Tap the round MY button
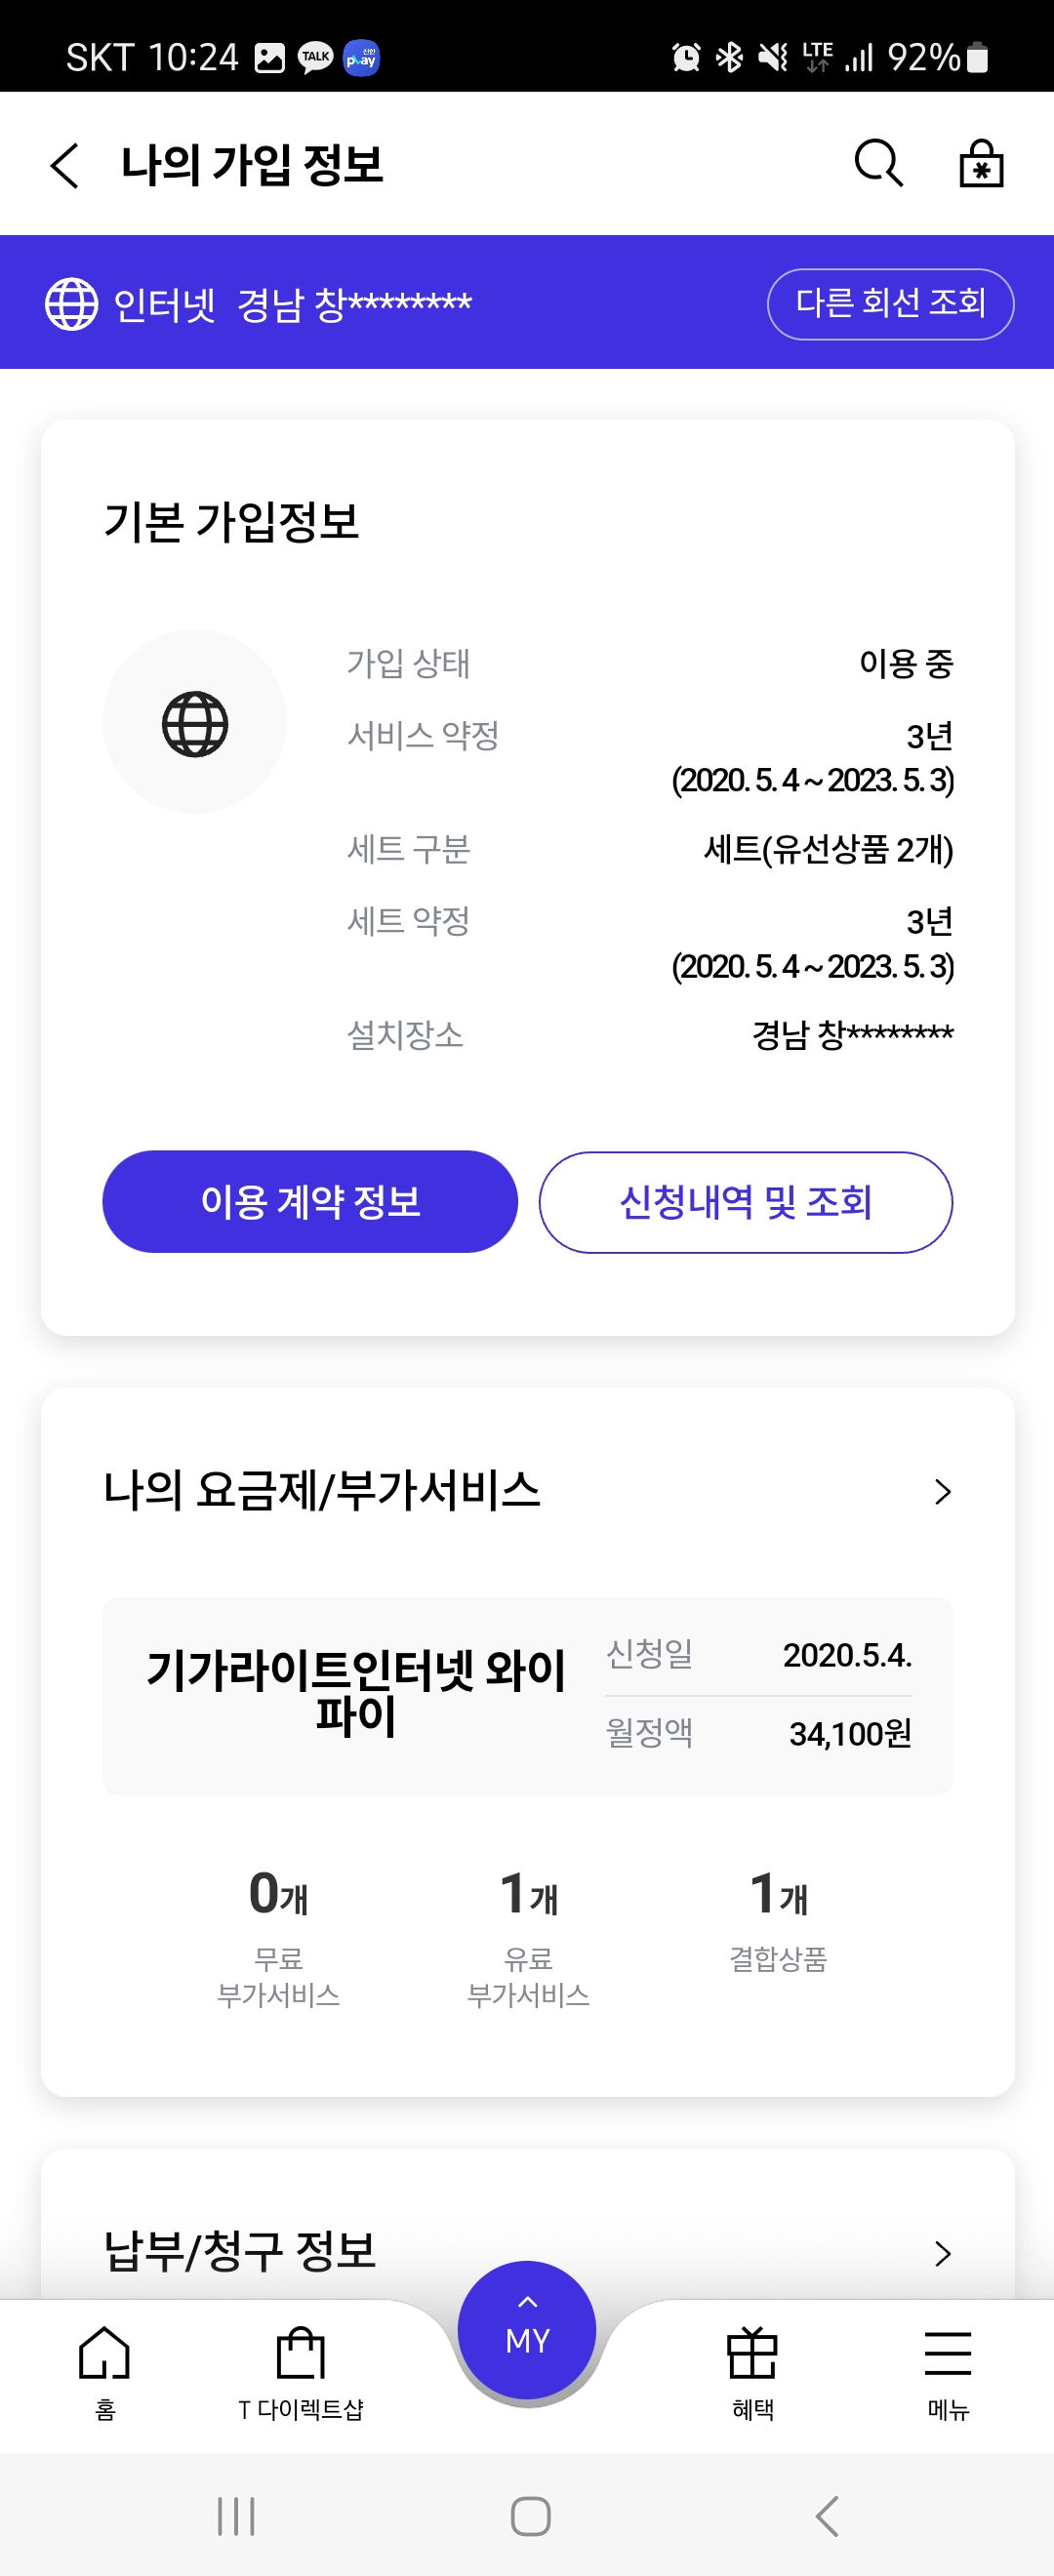 pyautogui.click(x=527, y=2329)
